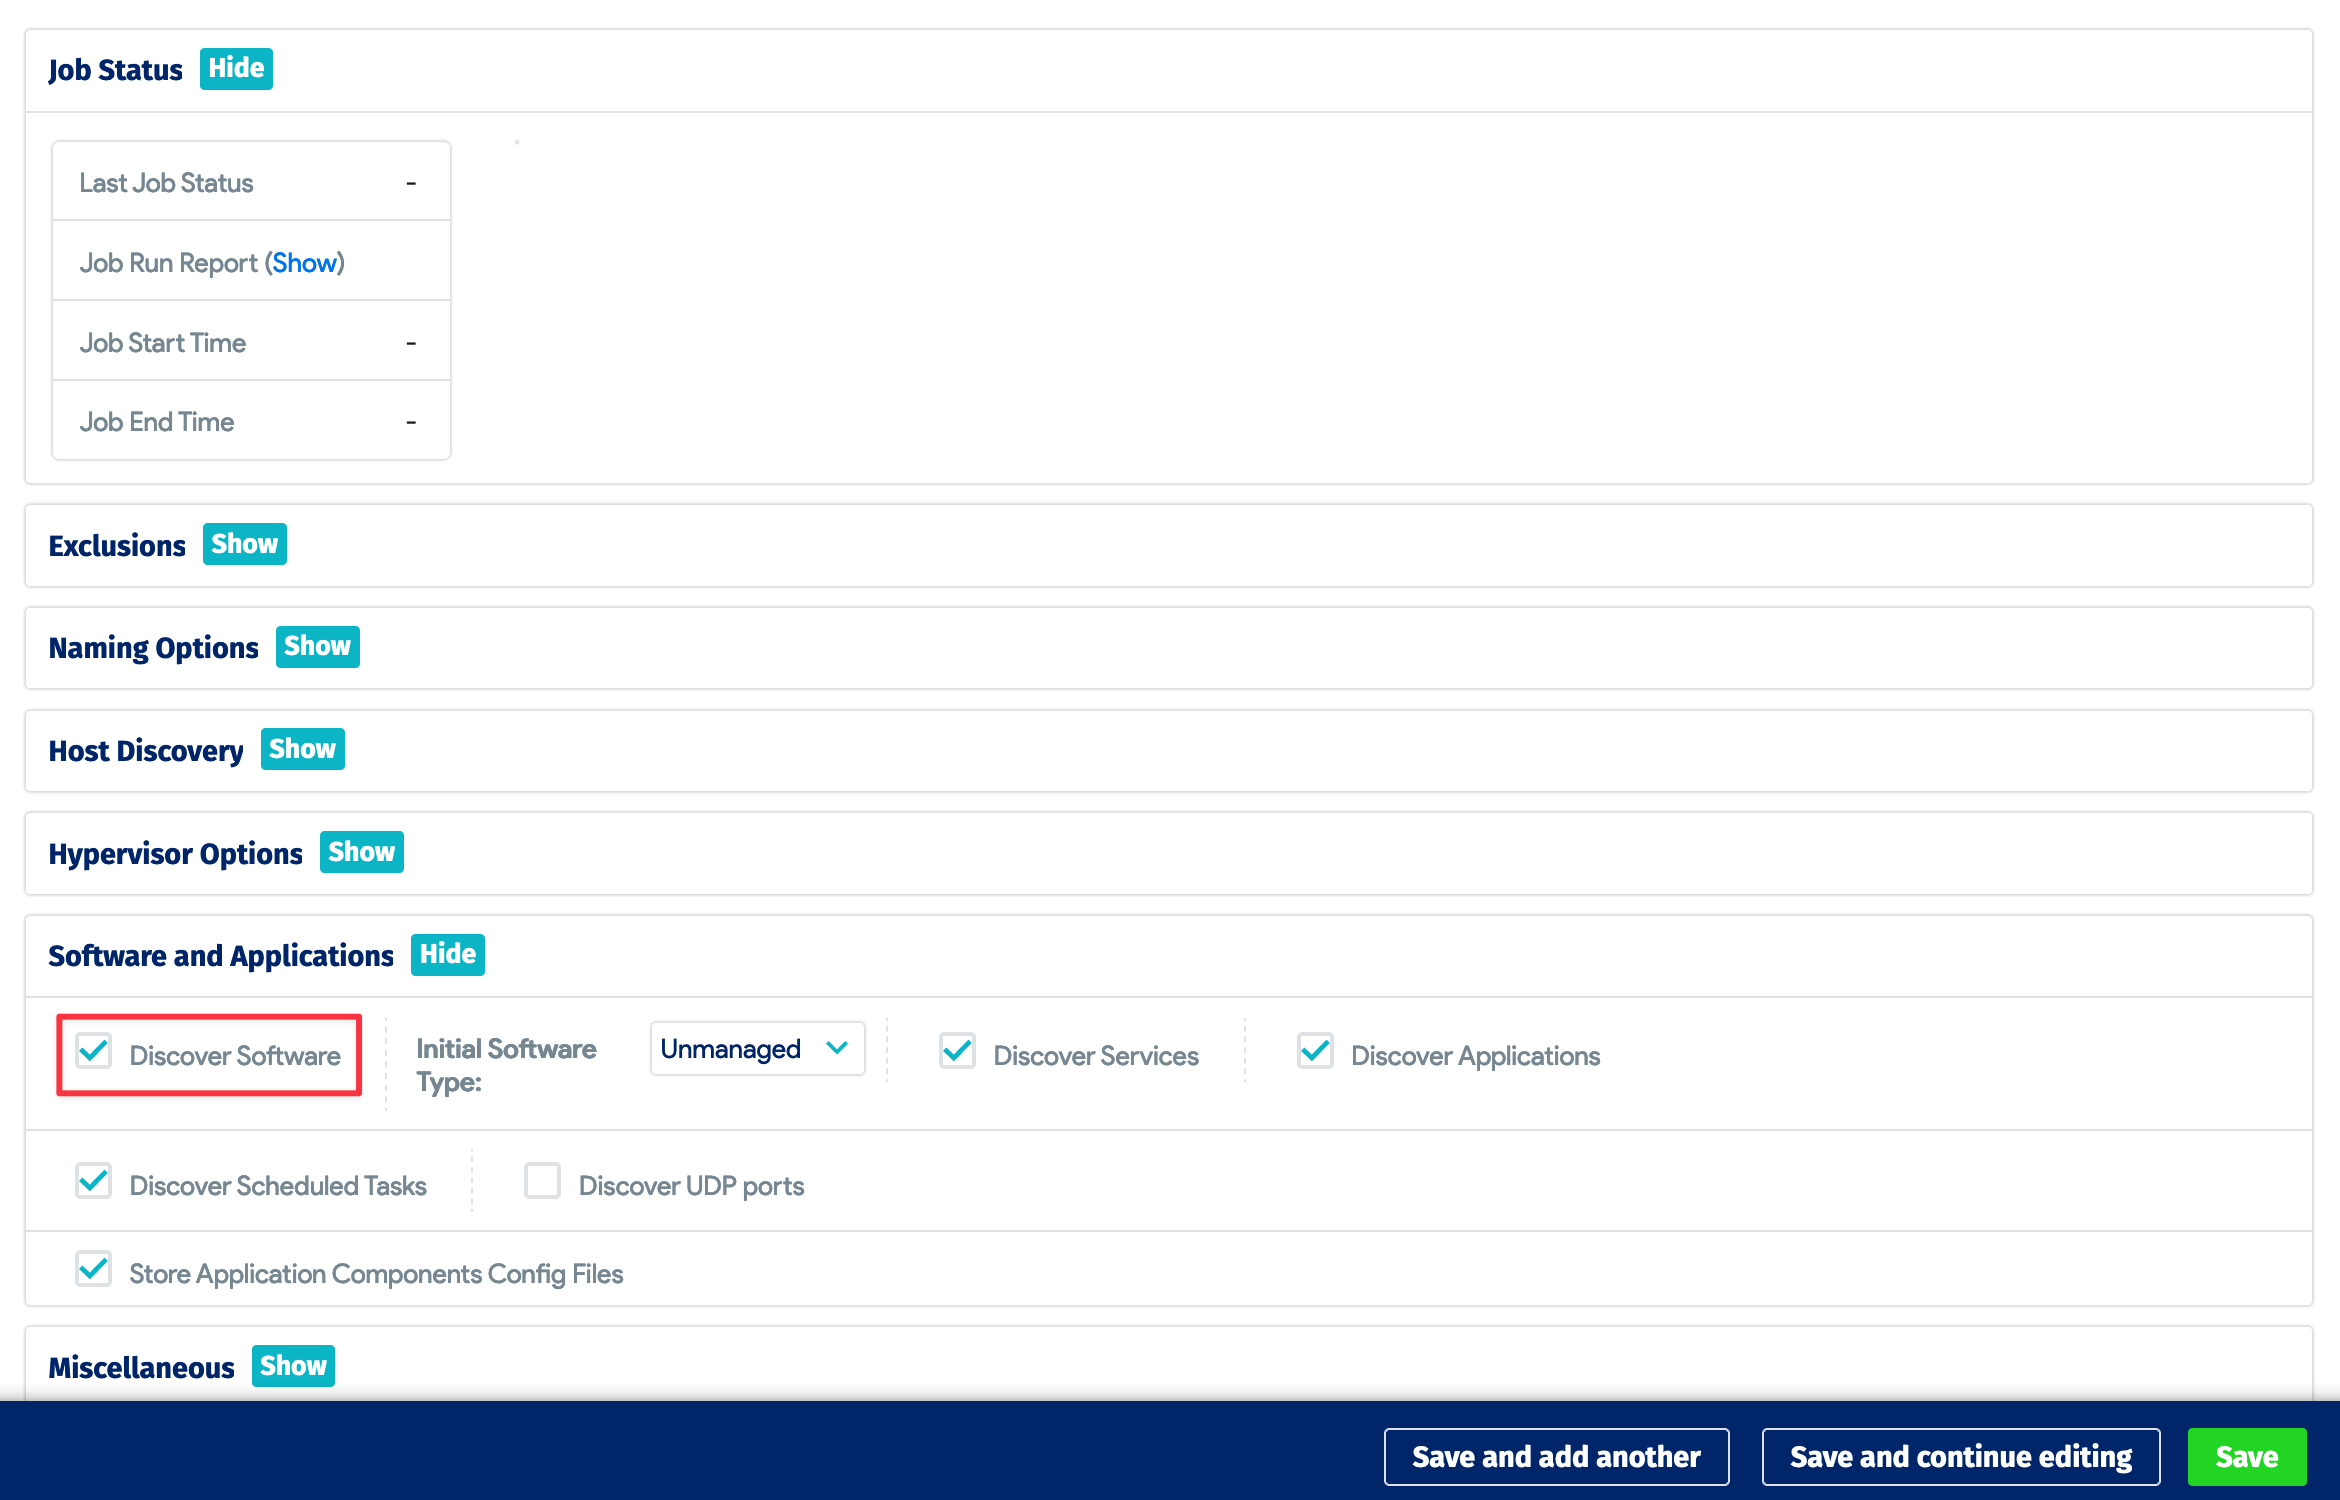Click the Host Discovery heading
The width and height of the screenshot is (2340, 1500).
[146, 751]
